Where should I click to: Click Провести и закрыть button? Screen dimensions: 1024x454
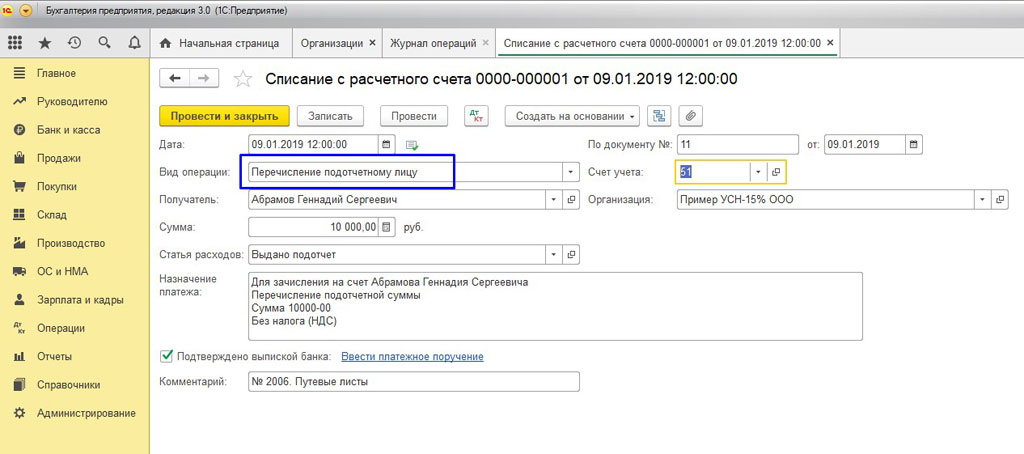click(x=225, y=116)
